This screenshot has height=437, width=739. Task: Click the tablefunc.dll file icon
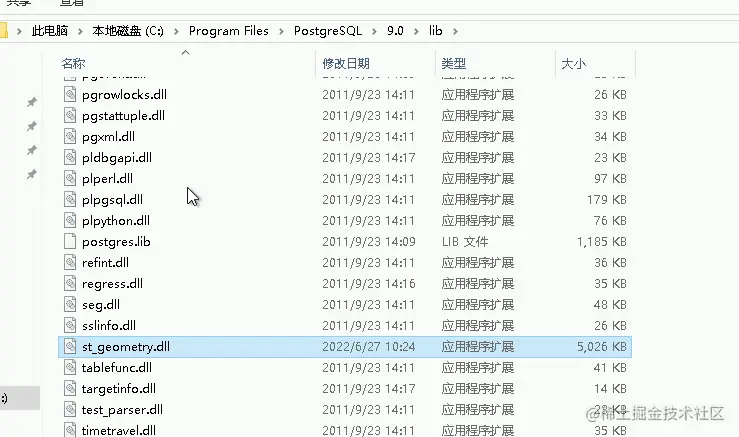pos(70,367)
